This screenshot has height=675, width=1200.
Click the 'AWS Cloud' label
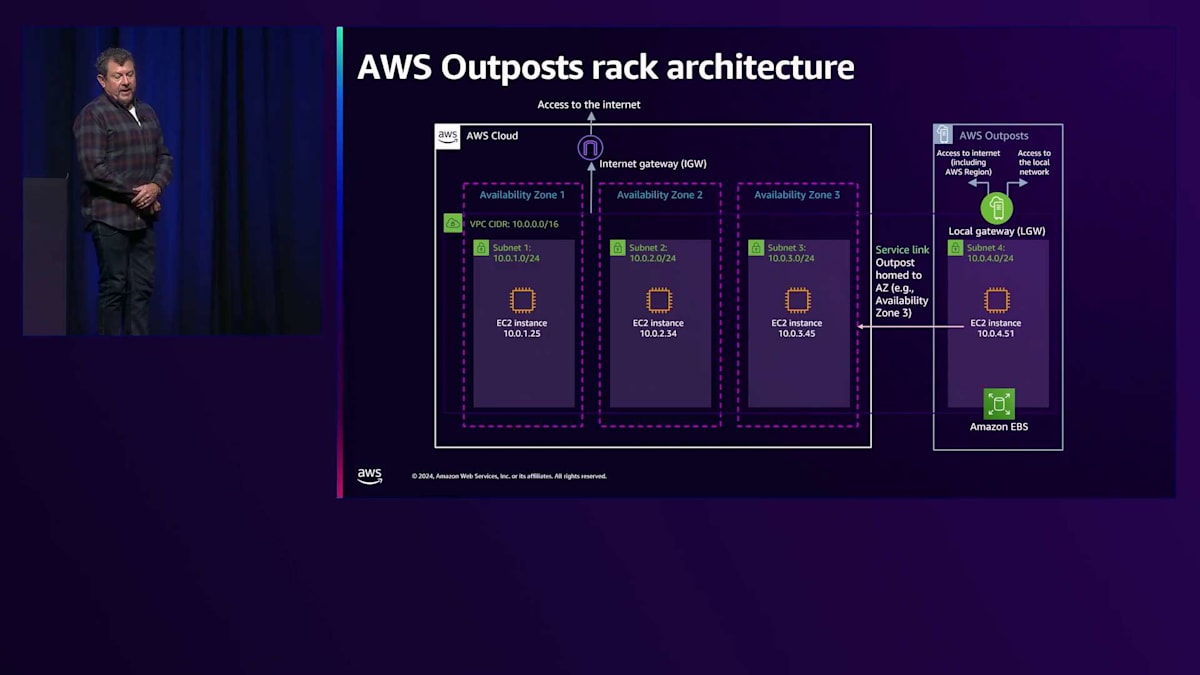(492, 136)
